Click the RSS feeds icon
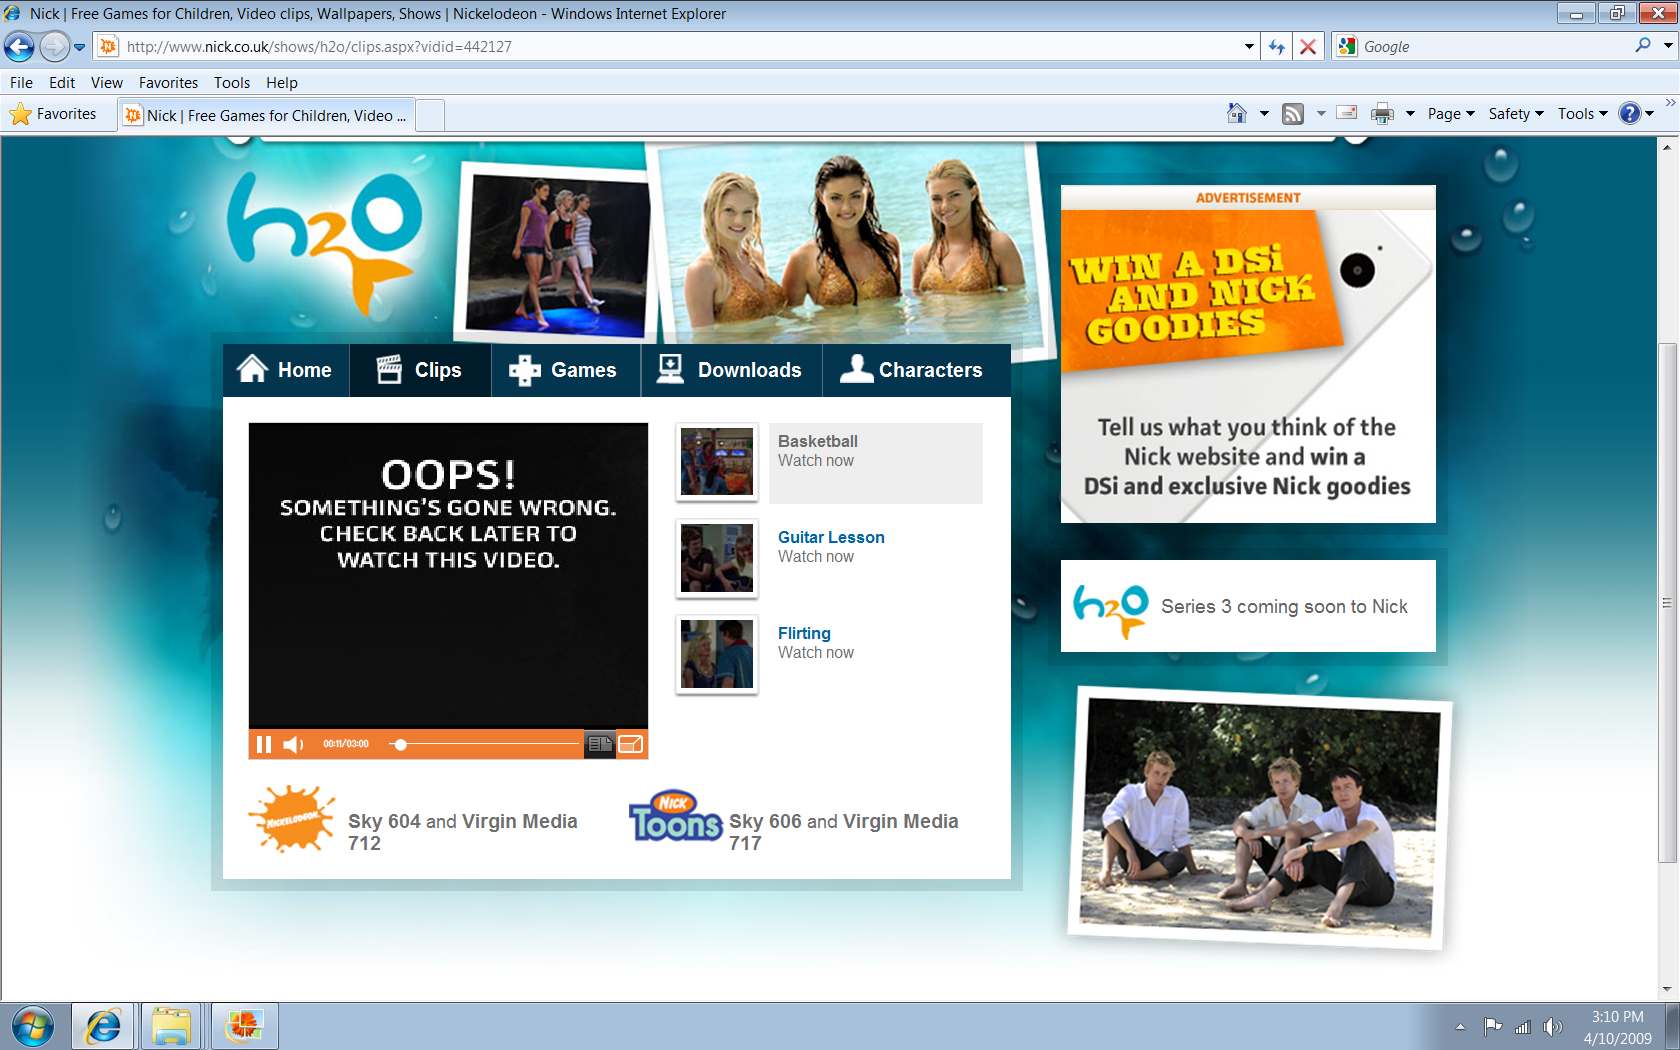Image resolution: width=1680 pixels, height=1050 pixels. pyautogui.click(x=1293, y=114)
